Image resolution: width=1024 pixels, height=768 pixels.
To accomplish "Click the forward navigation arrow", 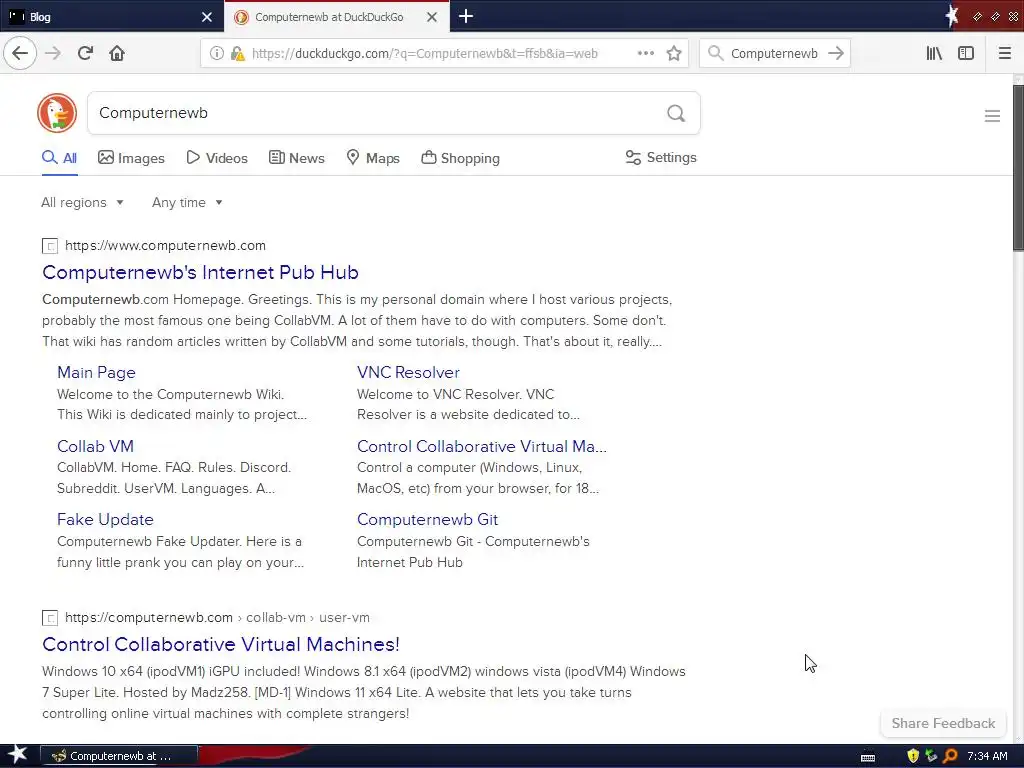I will 53,53.
